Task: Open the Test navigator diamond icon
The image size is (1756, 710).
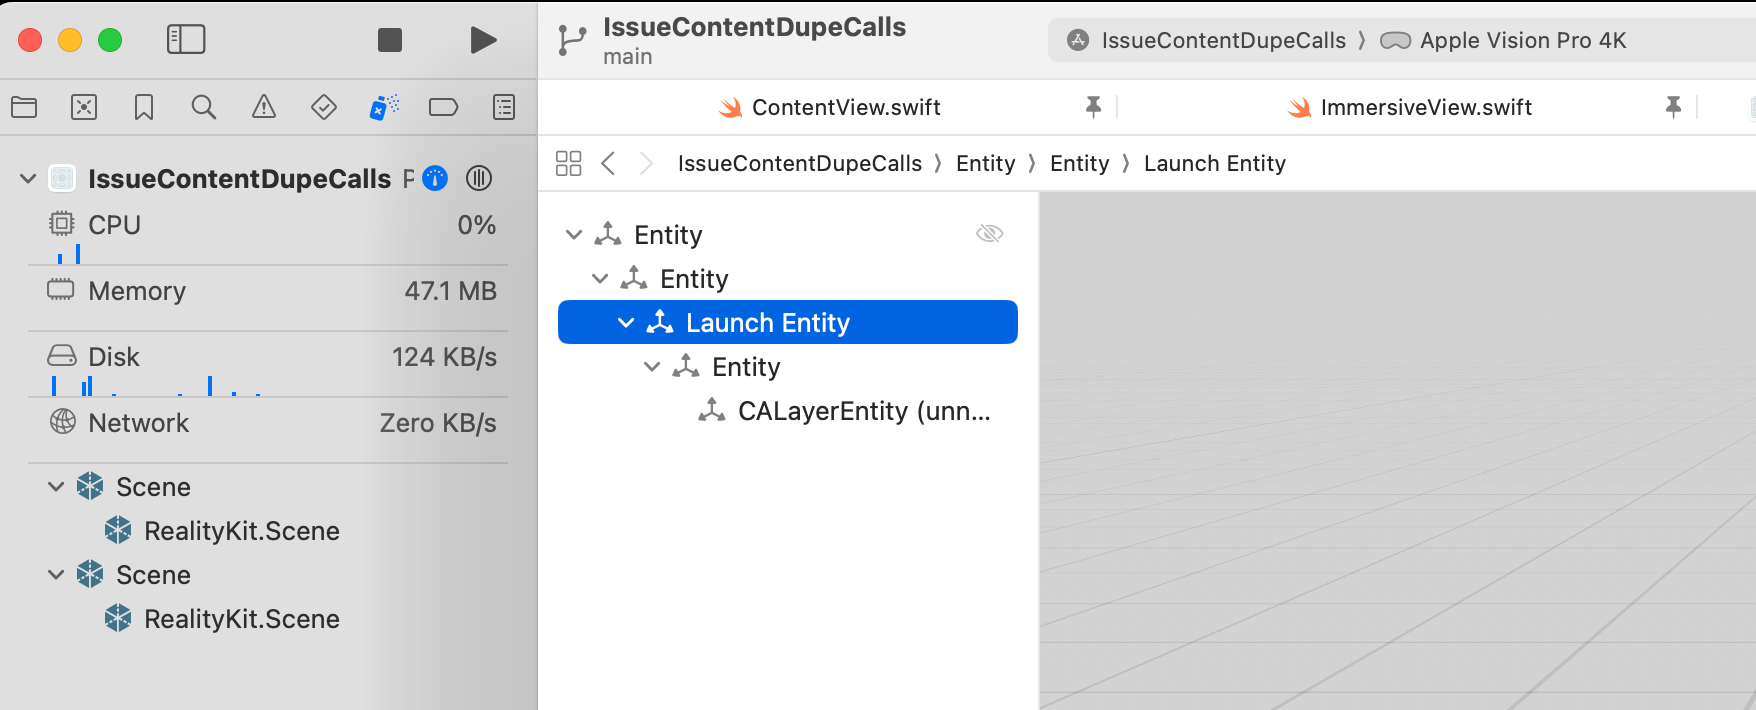Action: pos(324,107)
